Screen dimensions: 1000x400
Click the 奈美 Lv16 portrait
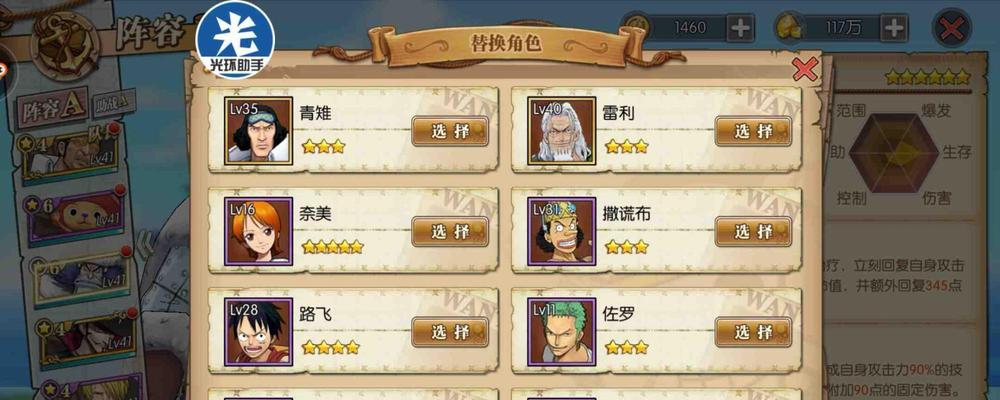pyautogui.click(x=258, y=231)
